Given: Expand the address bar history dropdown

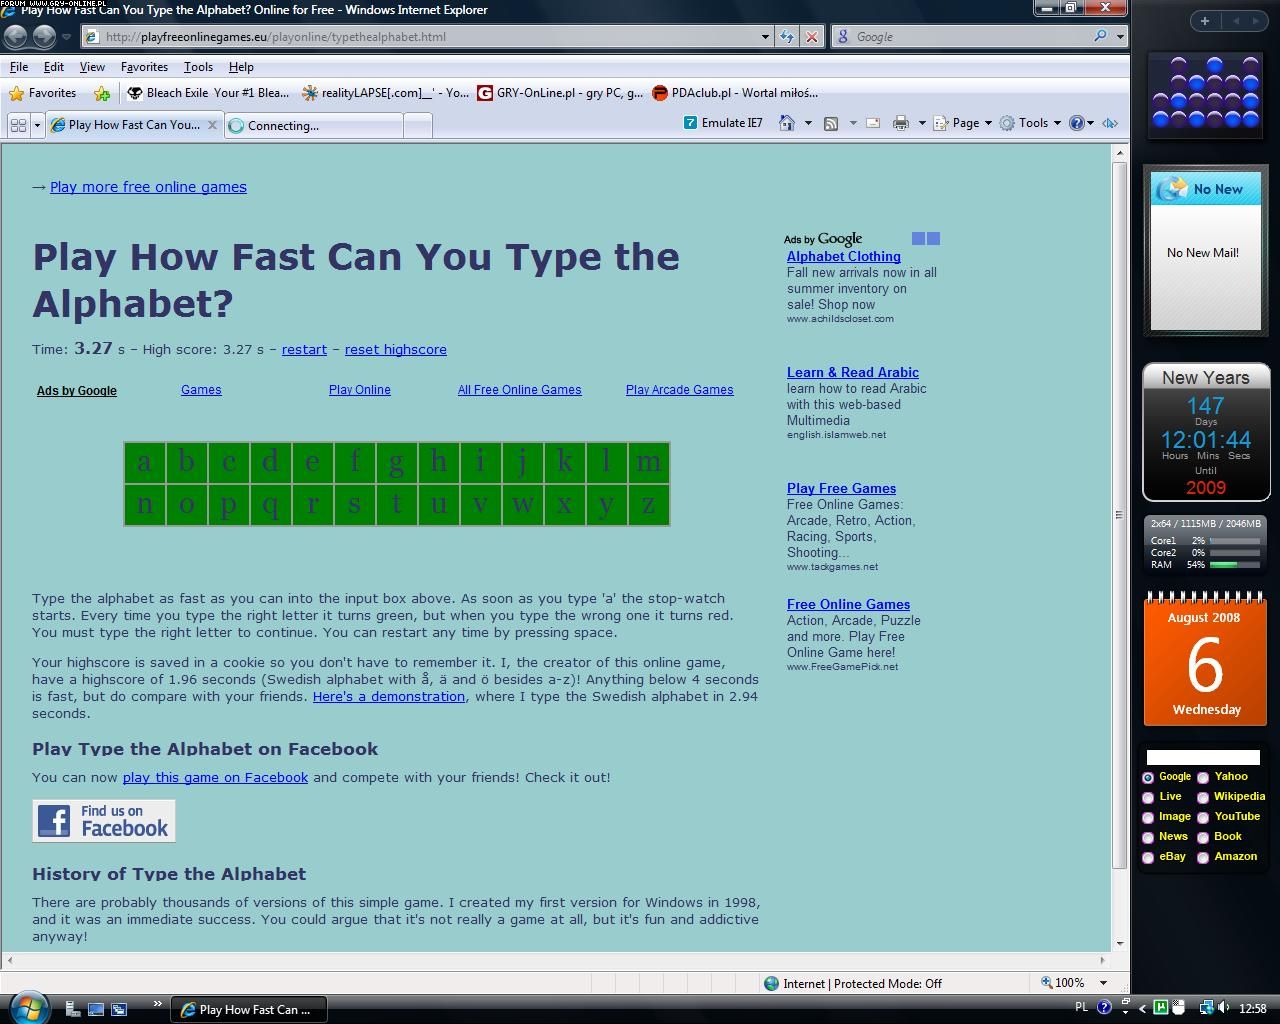Looking at the screenshot, I should pos(765,36).
